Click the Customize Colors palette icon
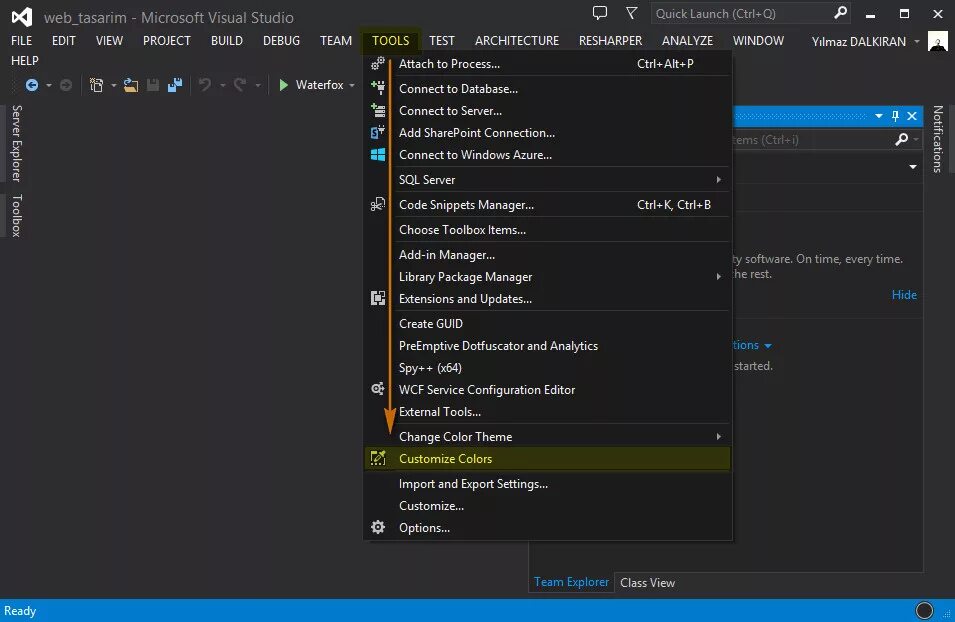The image size is (955, 622). pyautogui.click(x=378, y=458)
